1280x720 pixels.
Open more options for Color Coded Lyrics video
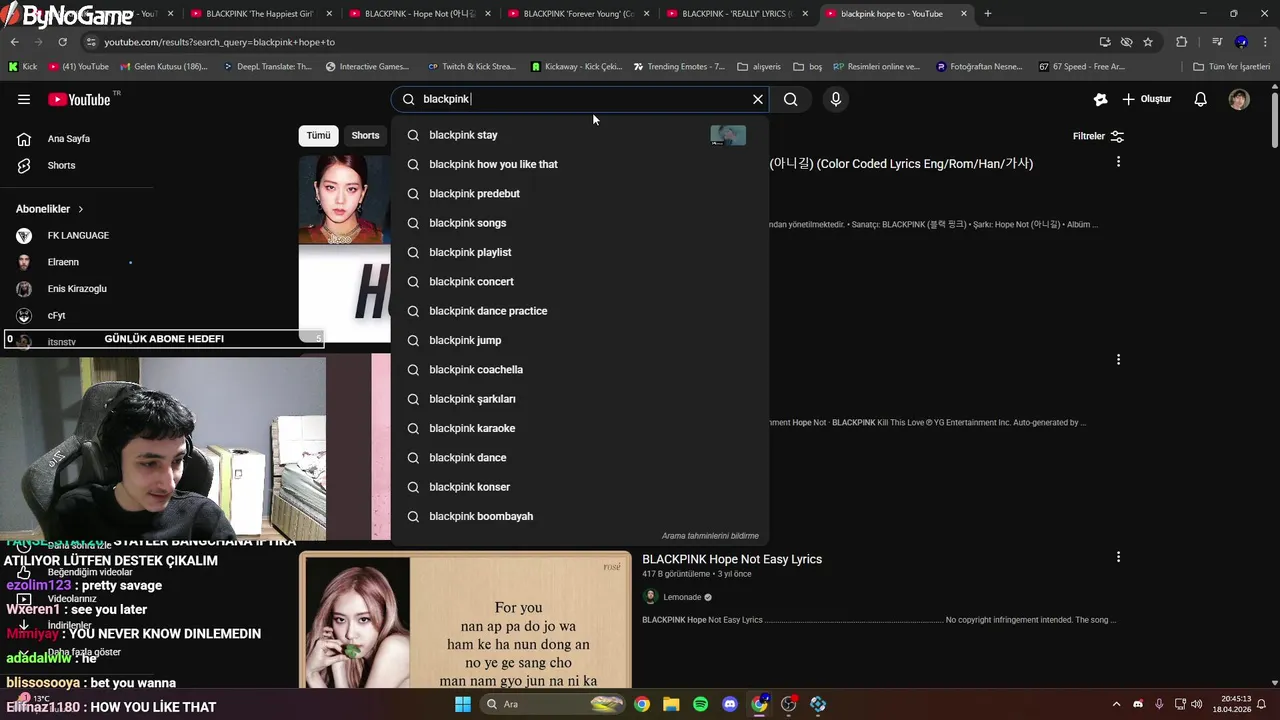pyautogui.click(x=1118, y=161)
